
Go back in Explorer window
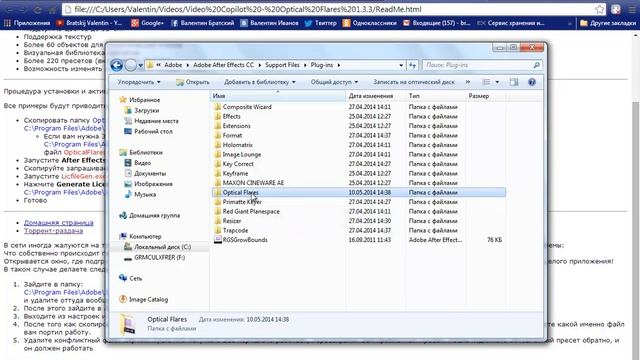[116, 65]
